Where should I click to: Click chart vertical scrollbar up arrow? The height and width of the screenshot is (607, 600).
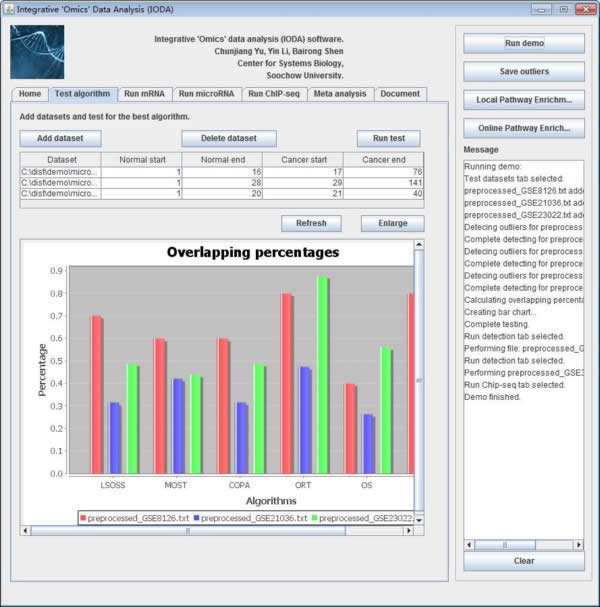419,245
